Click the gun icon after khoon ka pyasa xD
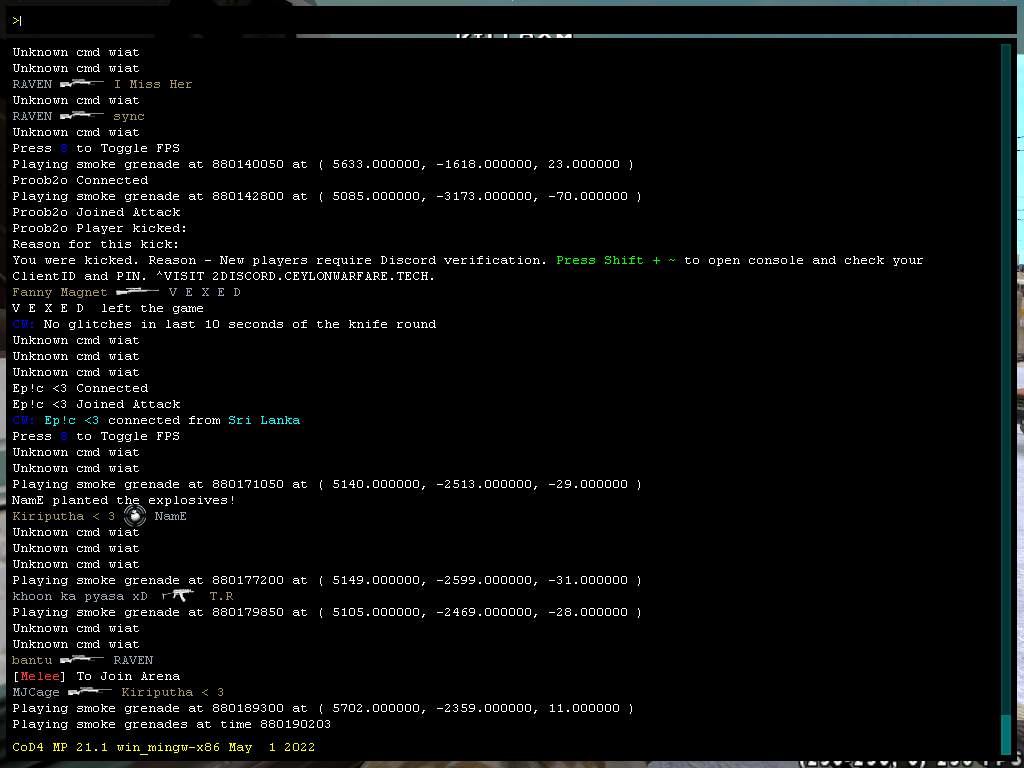The height and width of the screenshot is (768, 1024). tap(178, 595)
